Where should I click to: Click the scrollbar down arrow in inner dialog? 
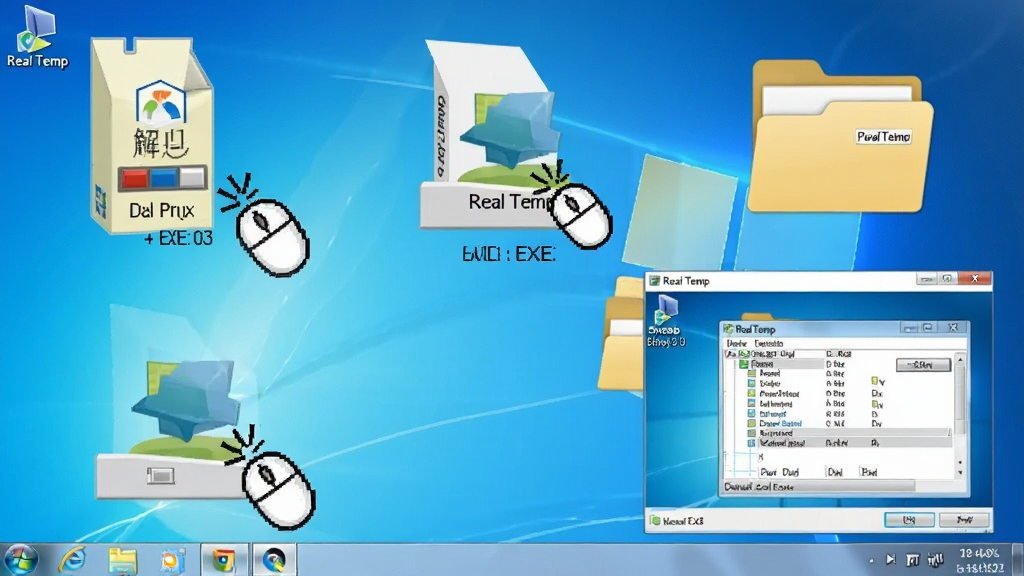[960, 472]
